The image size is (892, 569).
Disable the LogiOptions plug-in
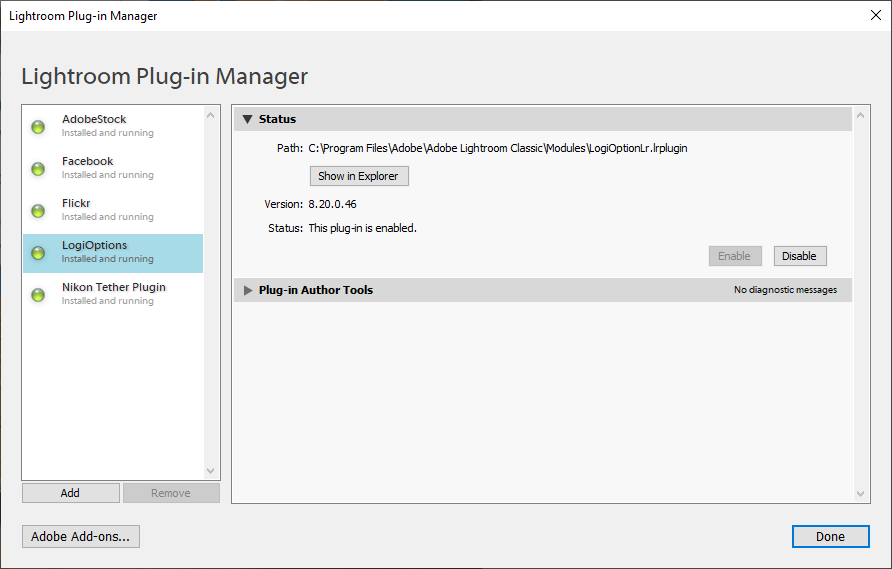point(800,256)
